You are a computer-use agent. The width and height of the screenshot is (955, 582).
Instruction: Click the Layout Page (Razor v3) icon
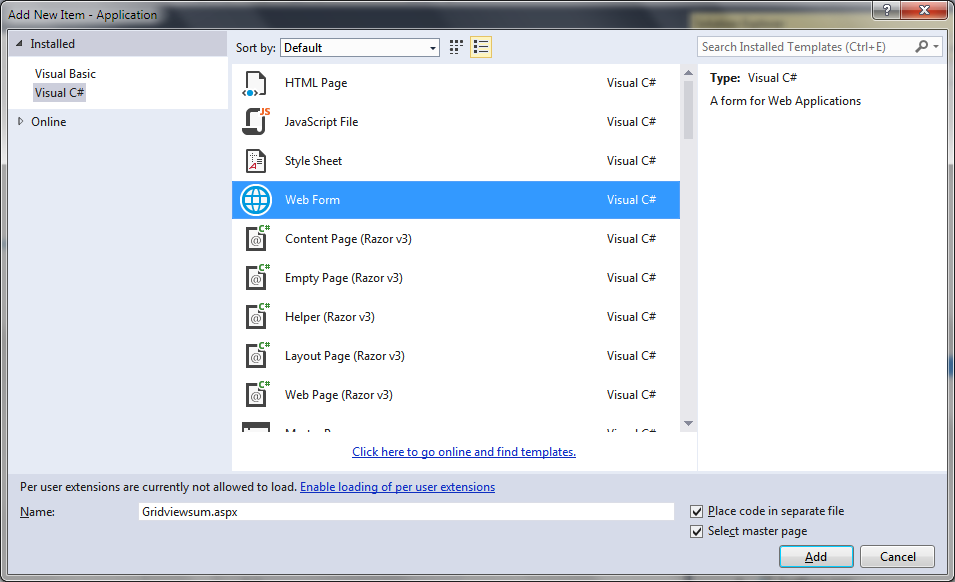257,356
